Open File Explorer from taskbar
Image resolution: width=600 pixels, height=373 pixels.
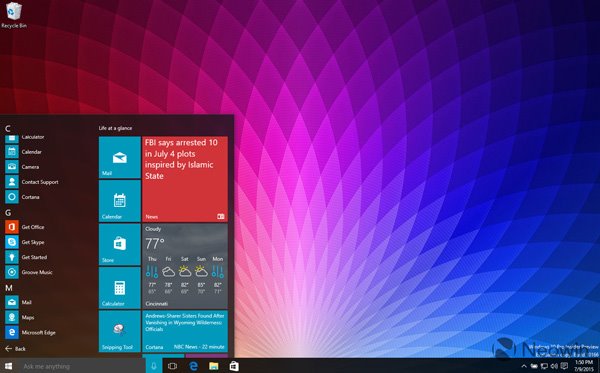pos(214,366)
